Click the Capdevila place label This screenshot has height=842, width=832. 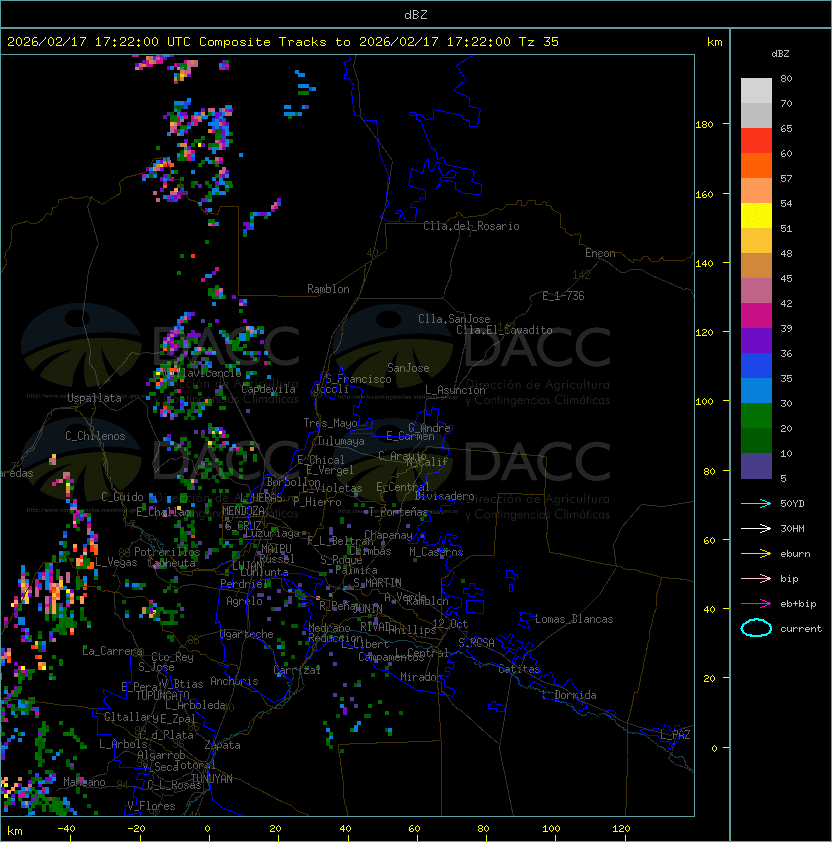pos(268,389)
